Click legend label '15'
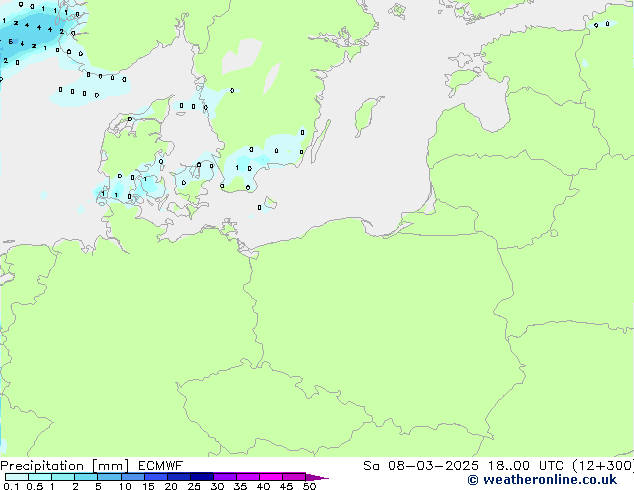 [148, 486]
